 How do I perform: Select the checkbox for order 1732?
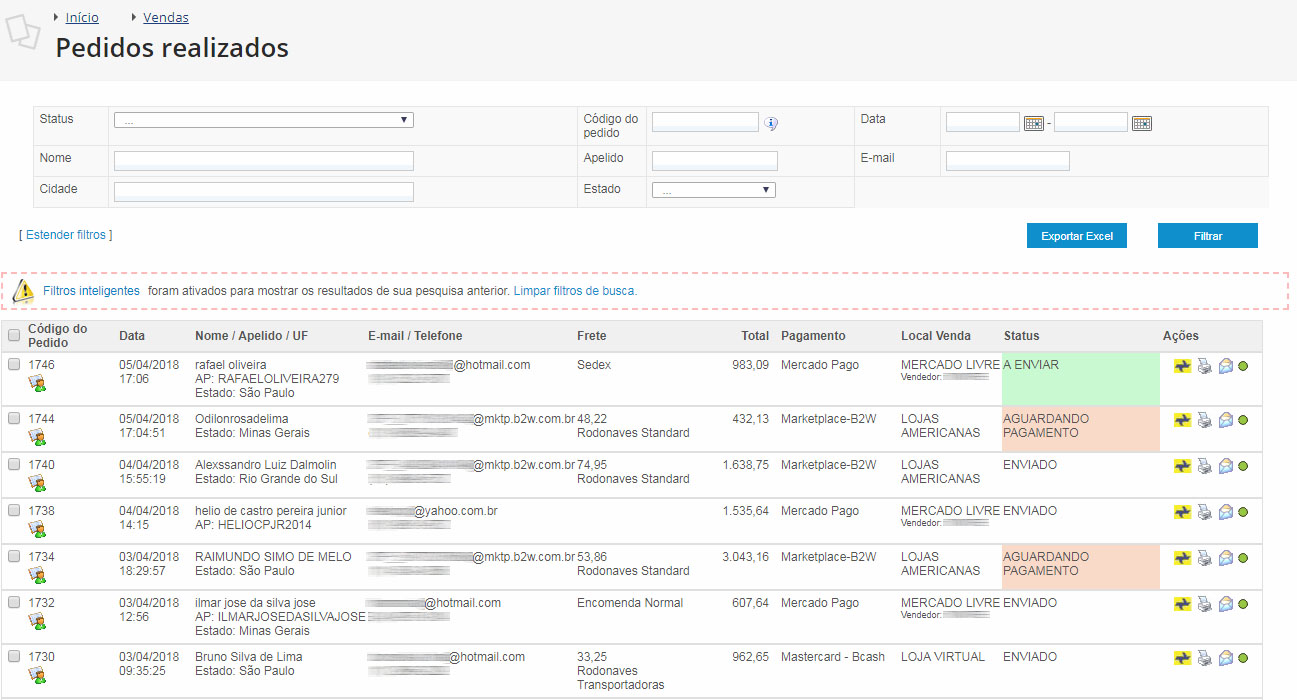(x=14, y=603)
